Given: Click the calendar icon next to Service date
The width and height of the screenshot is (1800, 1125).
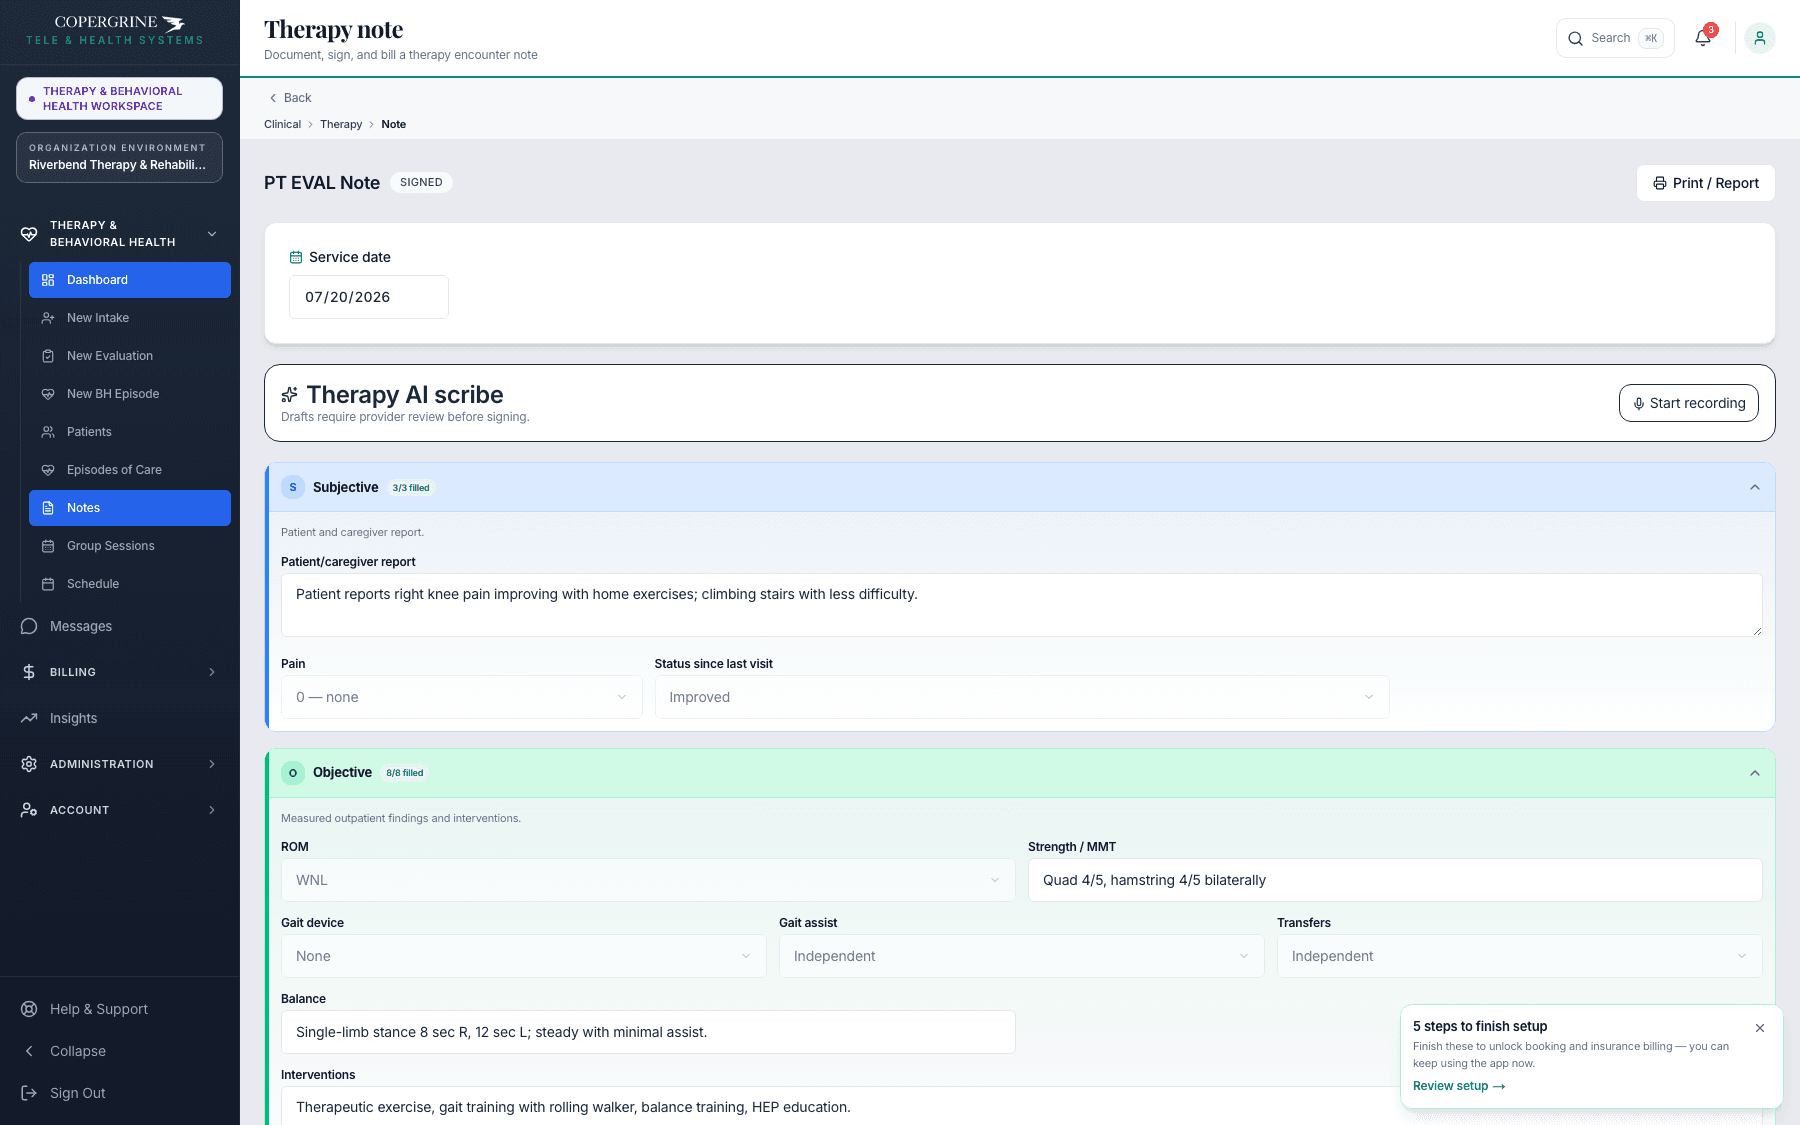Looking at the screenshot, I should coord(296,257).
